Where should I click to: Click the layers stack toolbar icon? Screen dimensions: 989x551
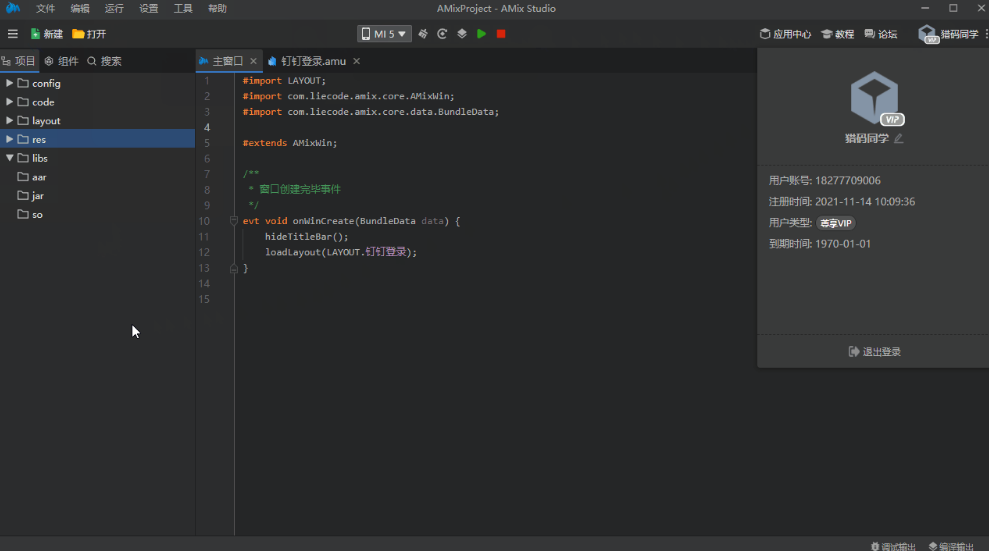(x=462, y=34)
